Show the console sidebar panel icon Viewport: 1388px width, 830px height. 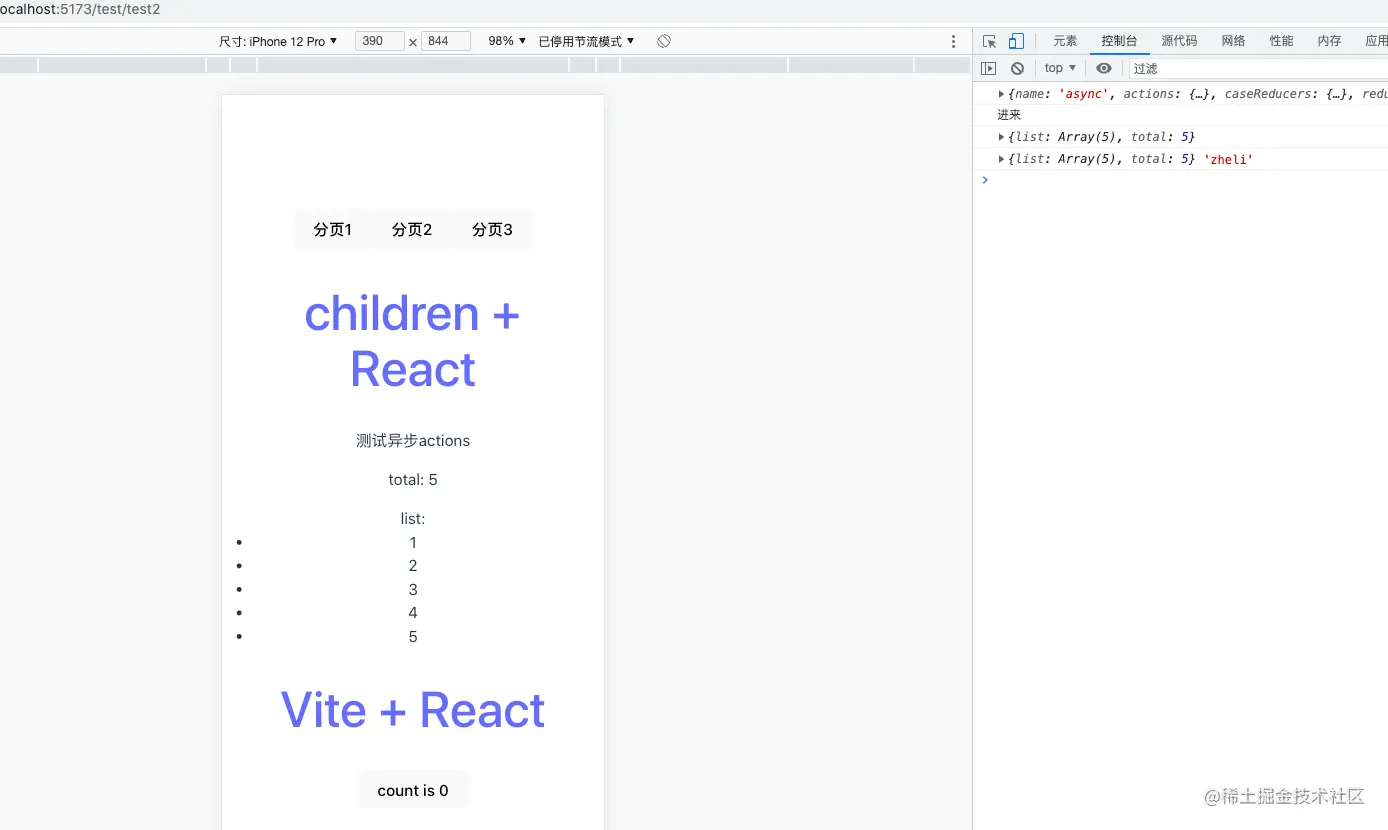(989, 68)
